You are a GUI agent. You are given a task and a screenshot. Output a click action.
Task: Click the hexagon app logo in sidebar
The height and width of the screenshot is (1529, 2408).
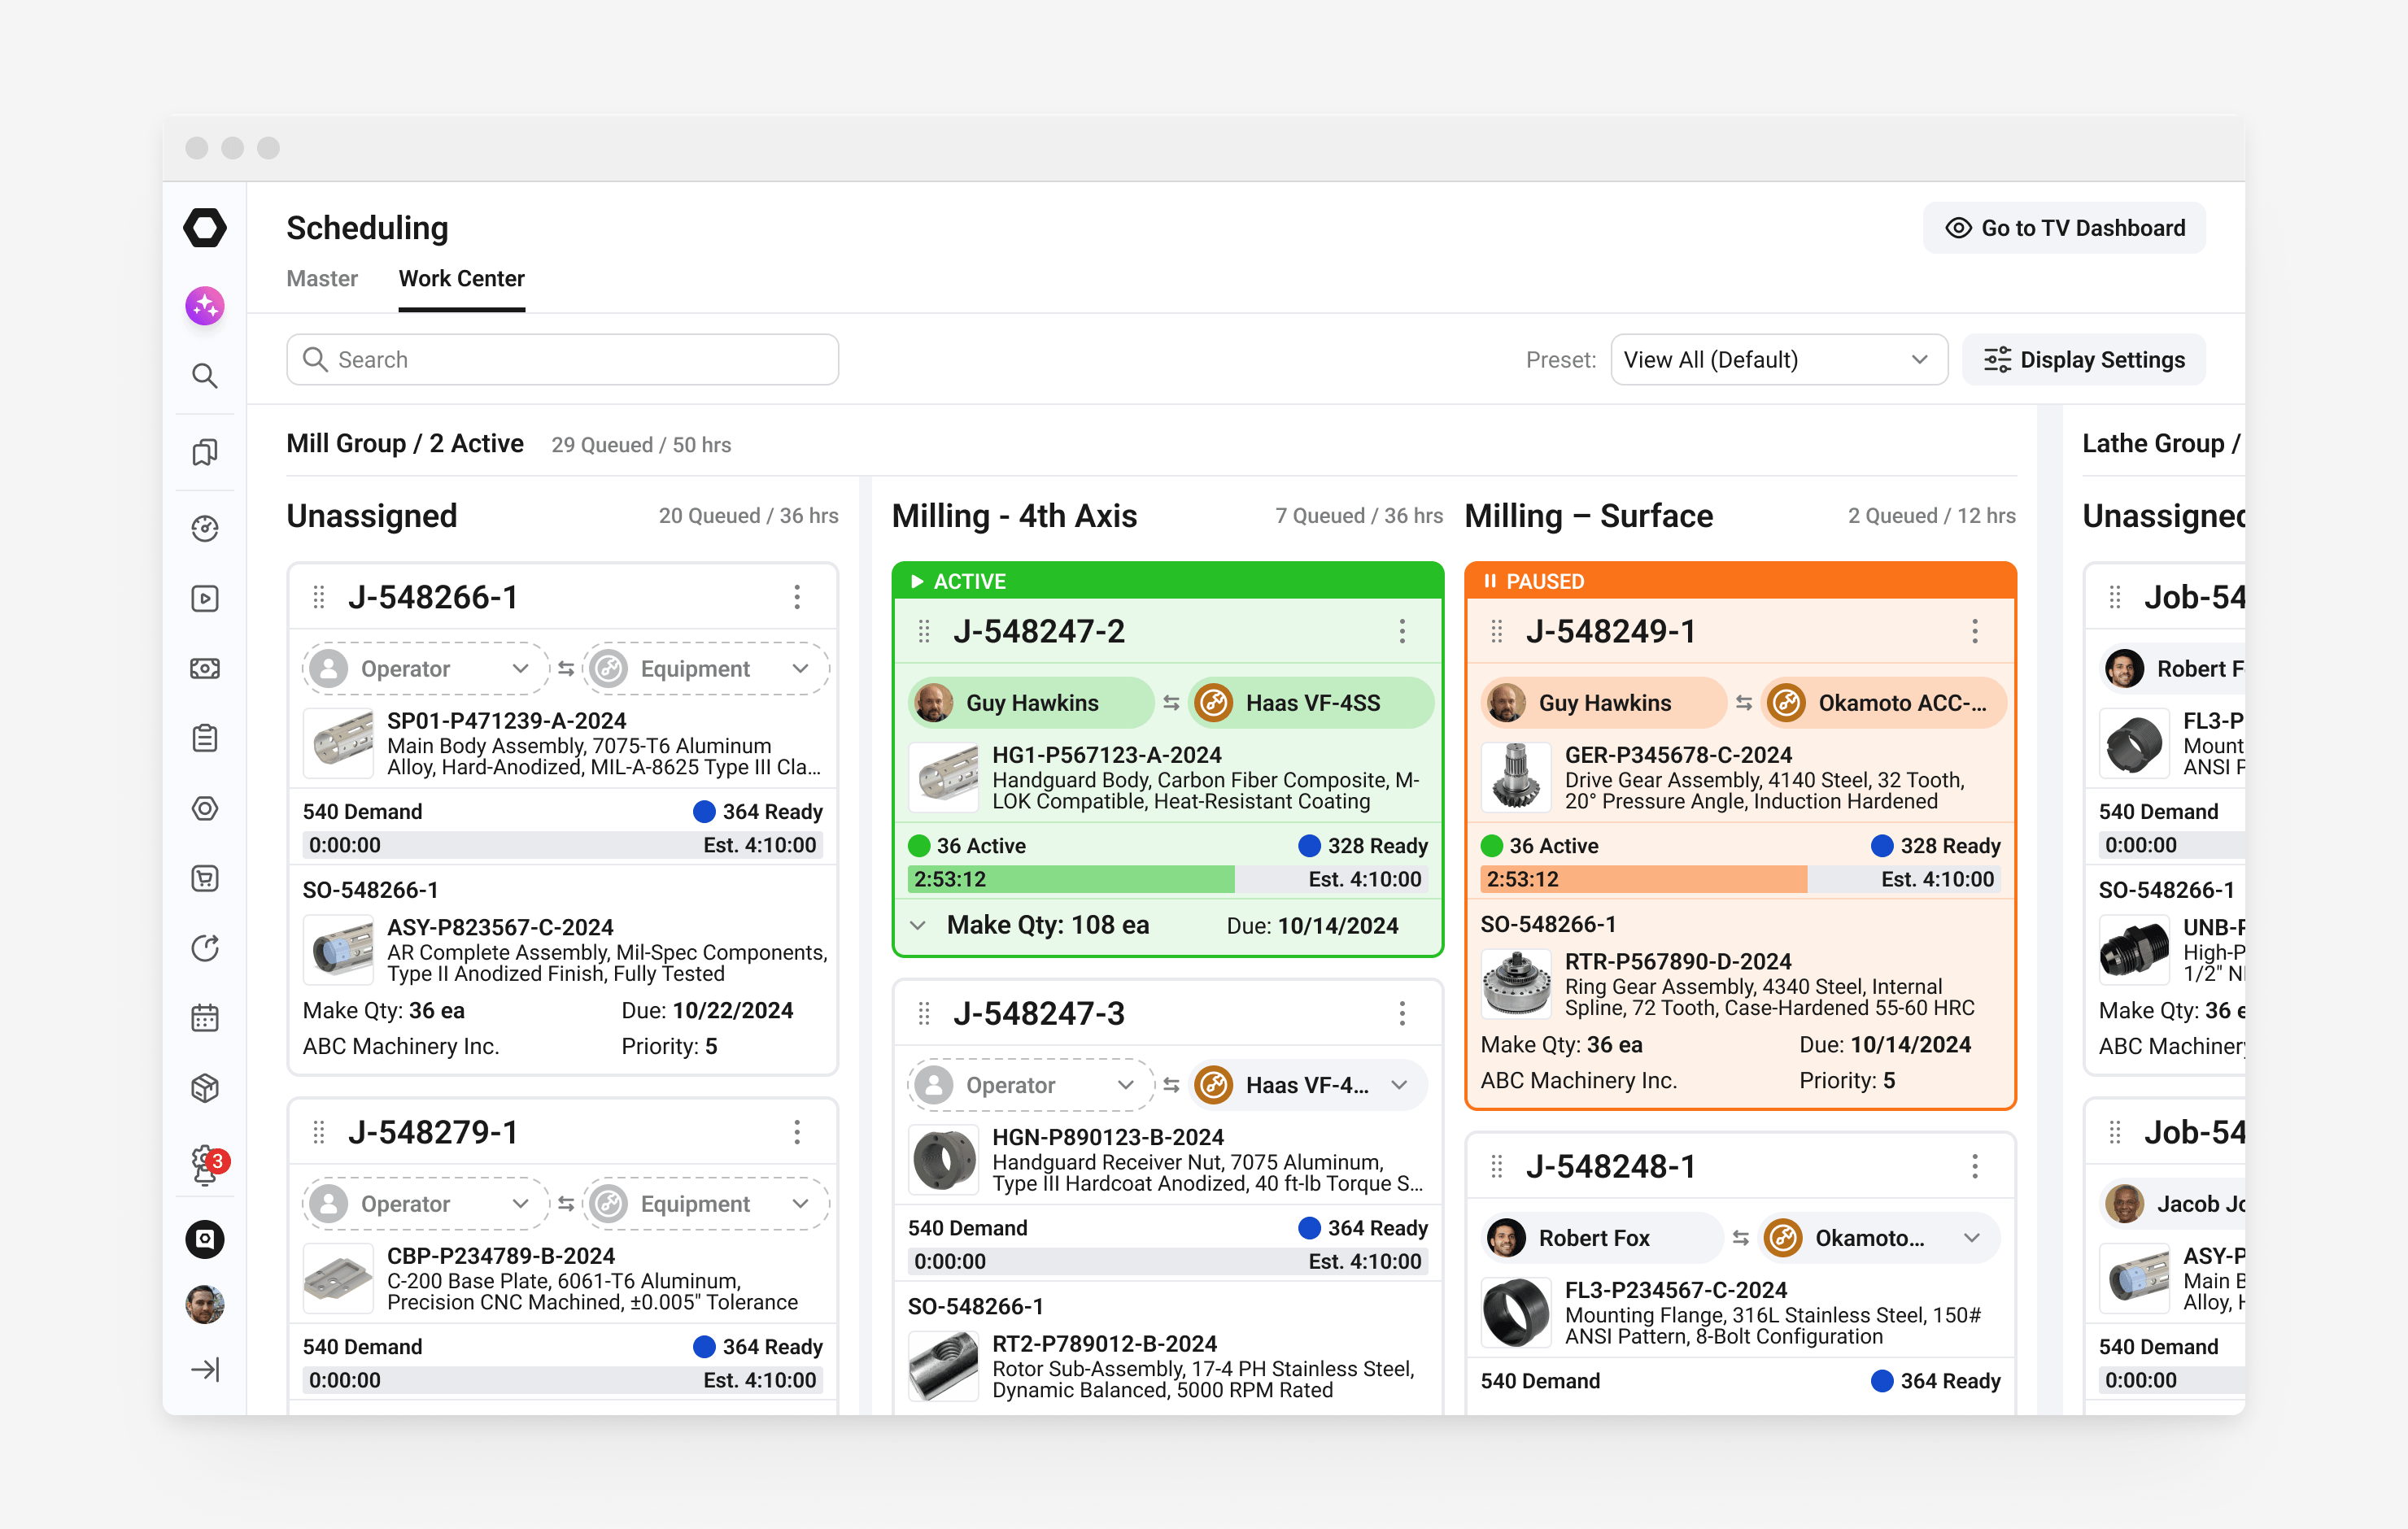[205, 228]
